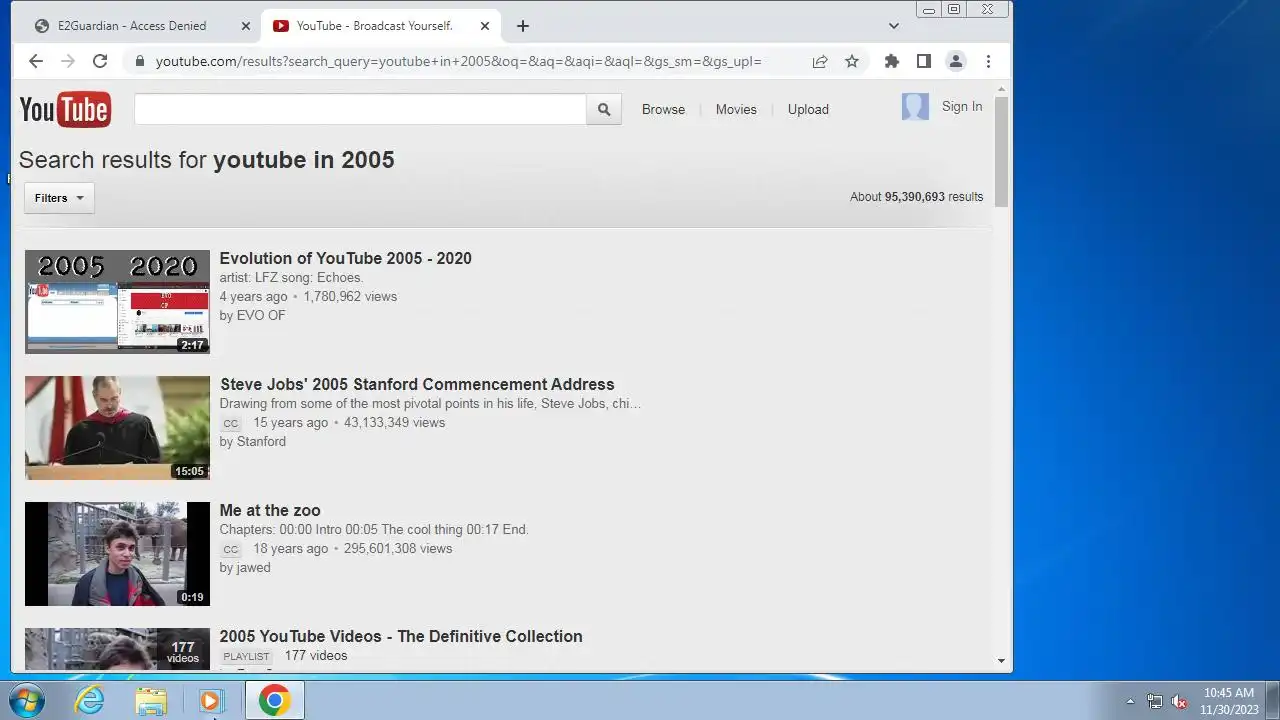Open the Evolution of YouTube 2005 - 2020 title

tap(345, 258)
